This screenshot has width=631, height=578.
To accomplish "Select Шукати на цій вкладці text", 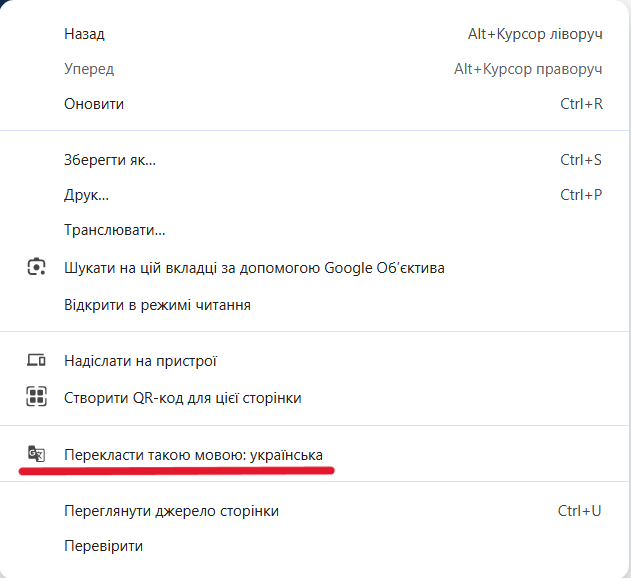I will click(x=254, y=268).
